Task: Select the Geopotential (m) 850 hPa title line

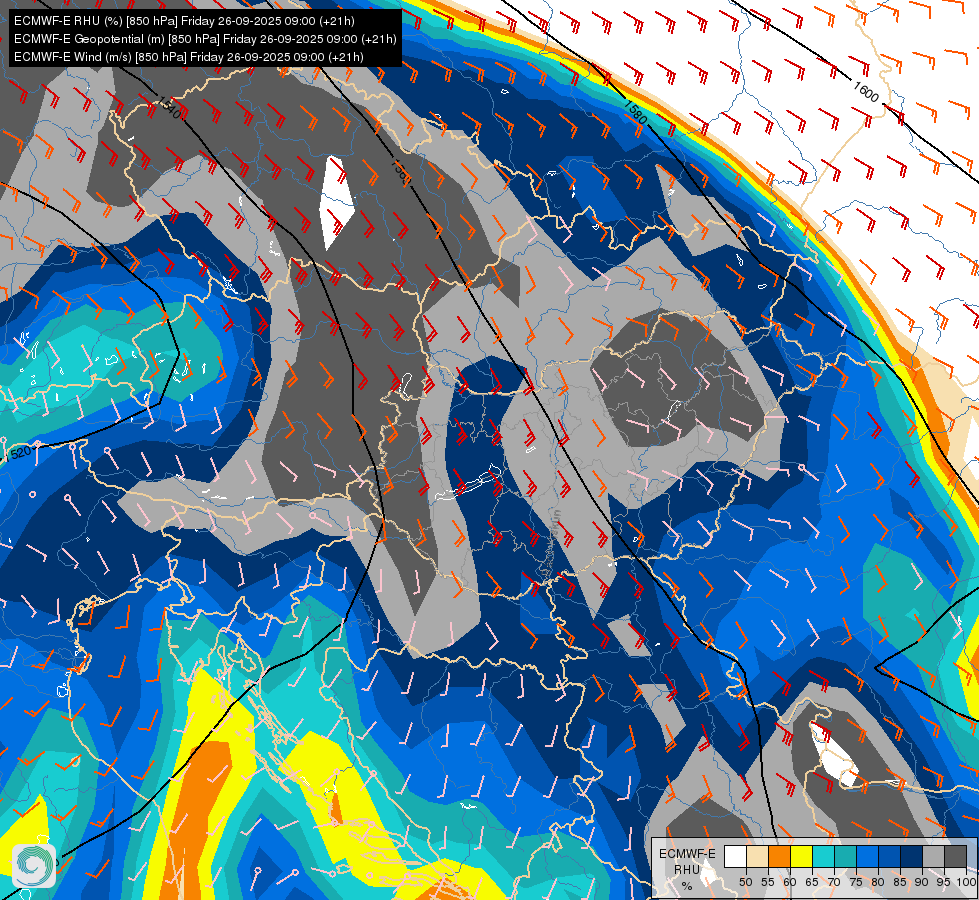Action: click(205, 39)
